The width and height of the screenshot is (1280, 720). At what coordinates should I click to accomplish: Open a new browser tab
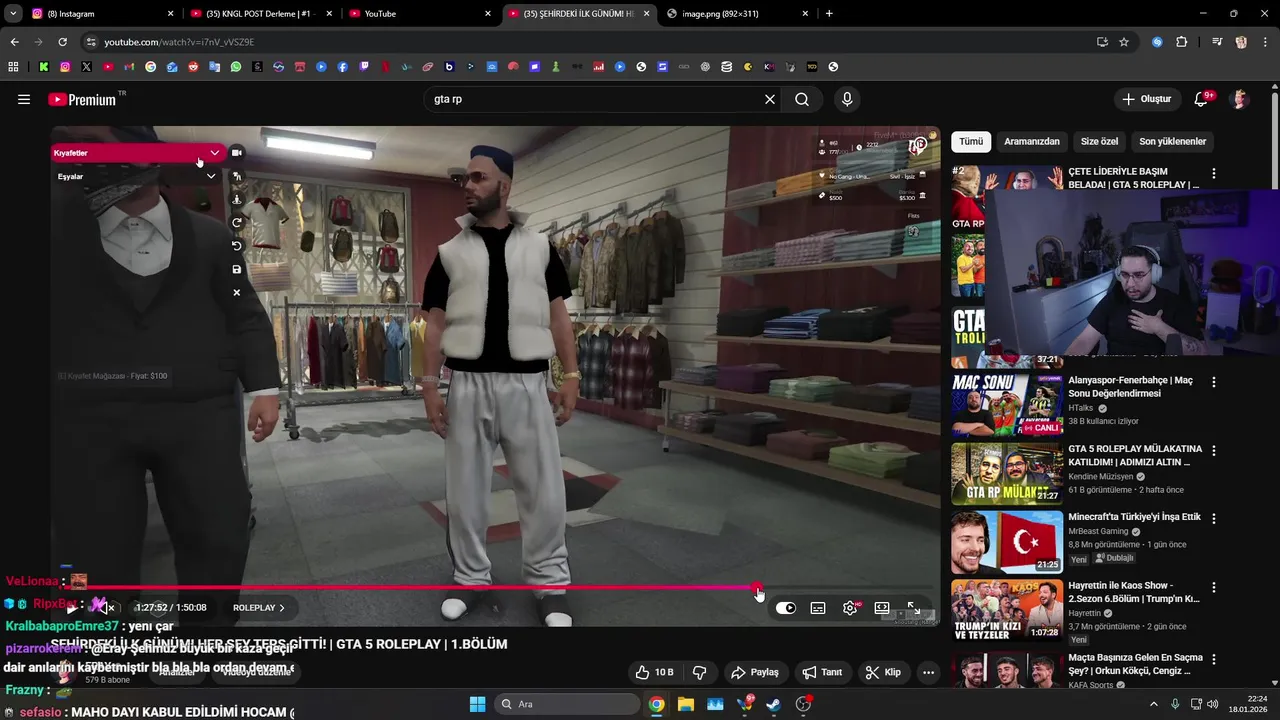(829, 14)
